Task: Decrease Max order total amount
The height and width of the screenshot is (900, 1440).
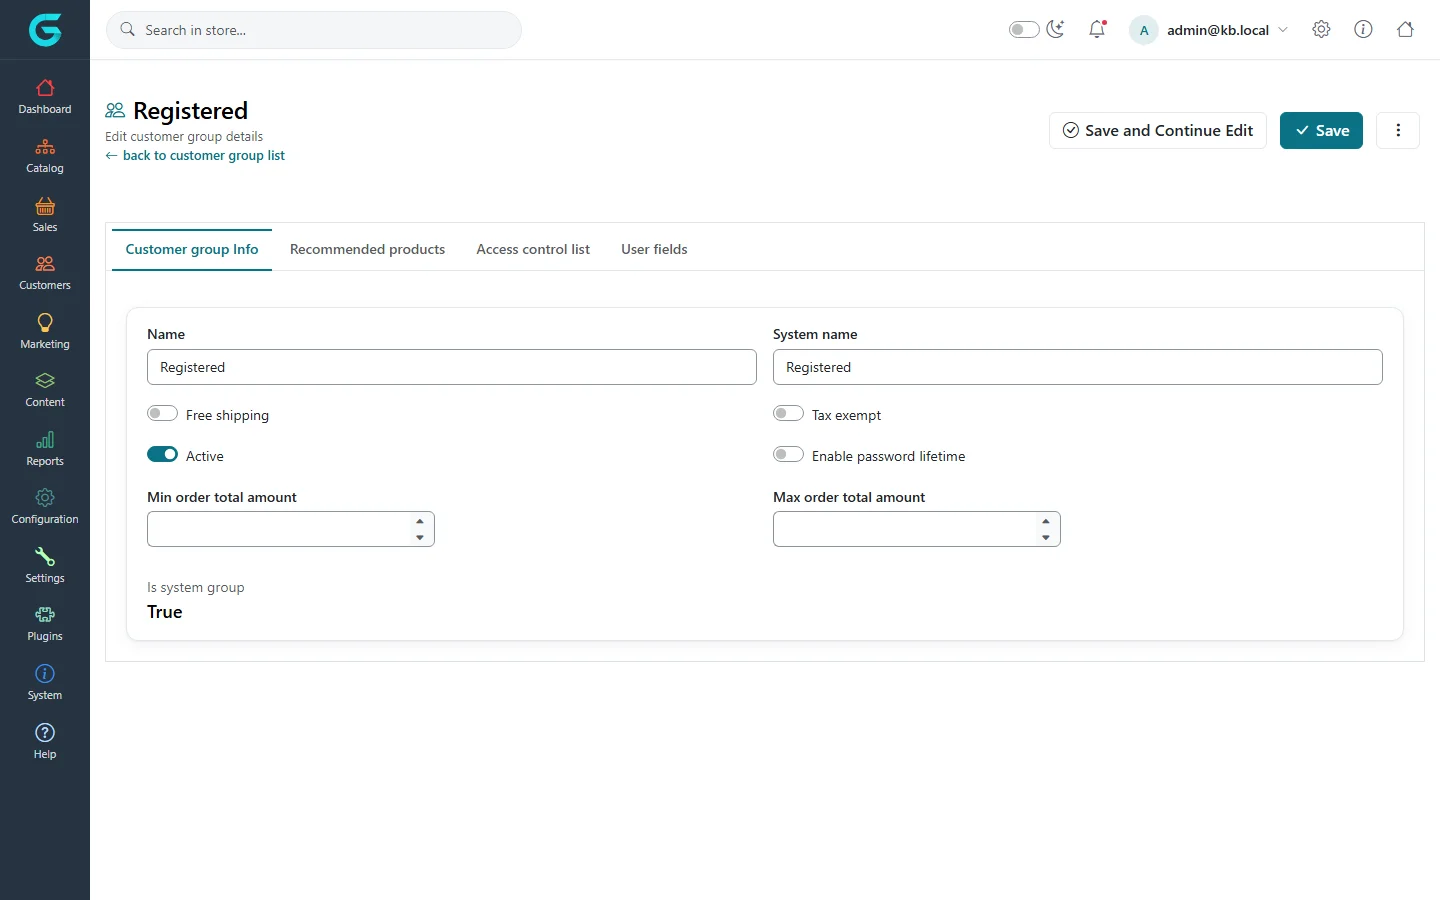Action: click(x=1046, y=538)
